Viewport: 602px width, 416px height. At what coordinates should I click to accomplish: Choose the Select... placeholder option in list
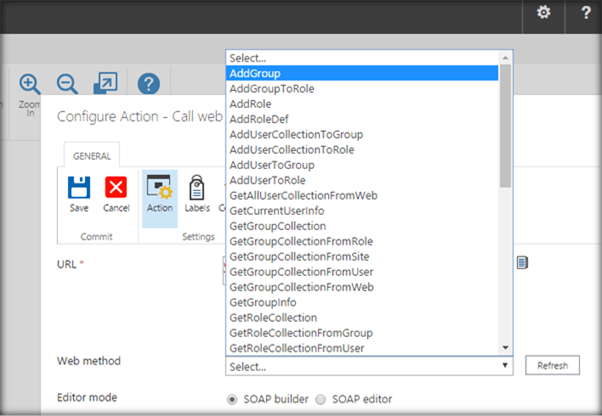362,58
